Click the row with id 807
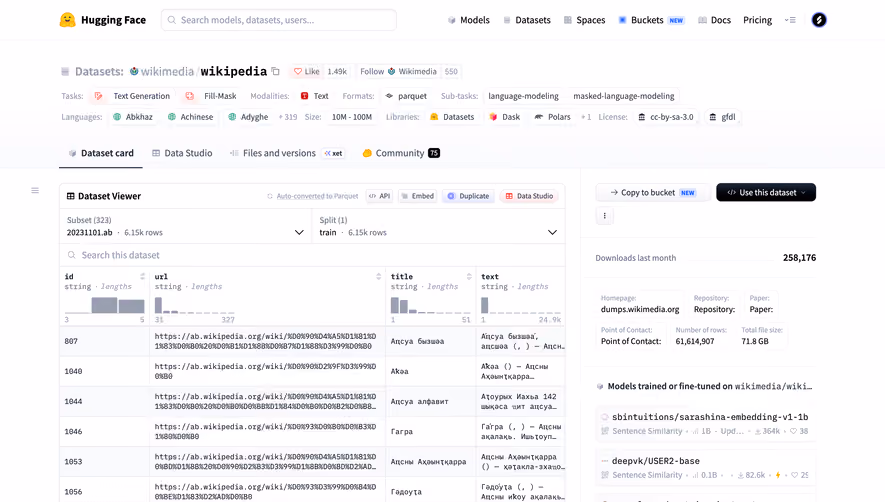 pos(312,341)
